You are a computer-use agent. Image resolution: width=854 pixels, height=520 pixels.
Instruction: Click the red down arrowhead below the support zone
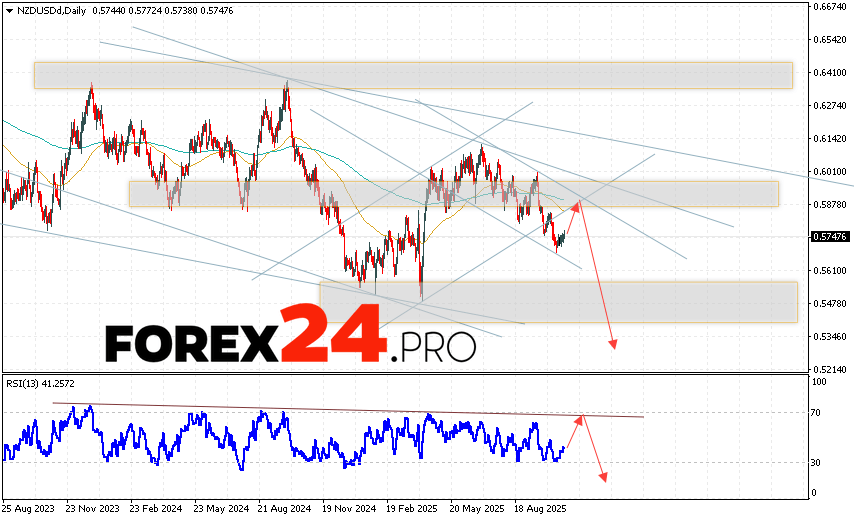(x=613, y=344)
